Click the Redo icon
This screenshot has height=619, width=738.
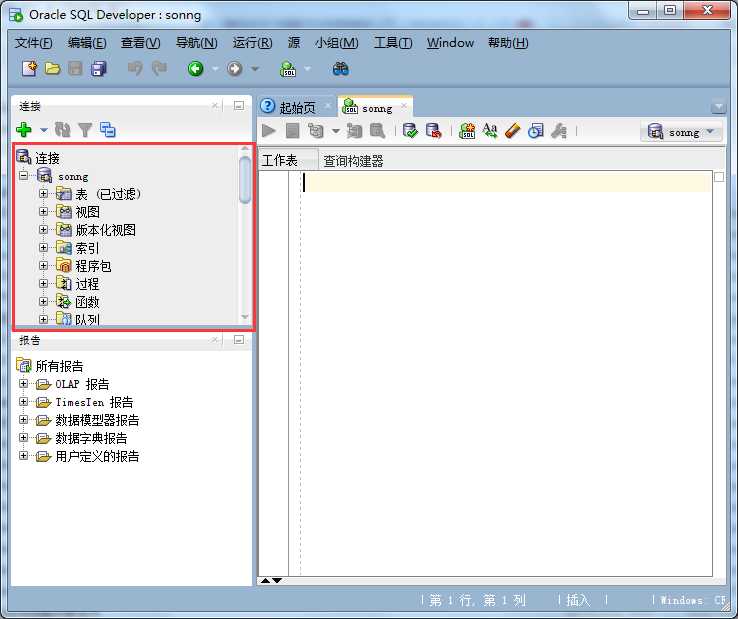[x=159, y=69]
